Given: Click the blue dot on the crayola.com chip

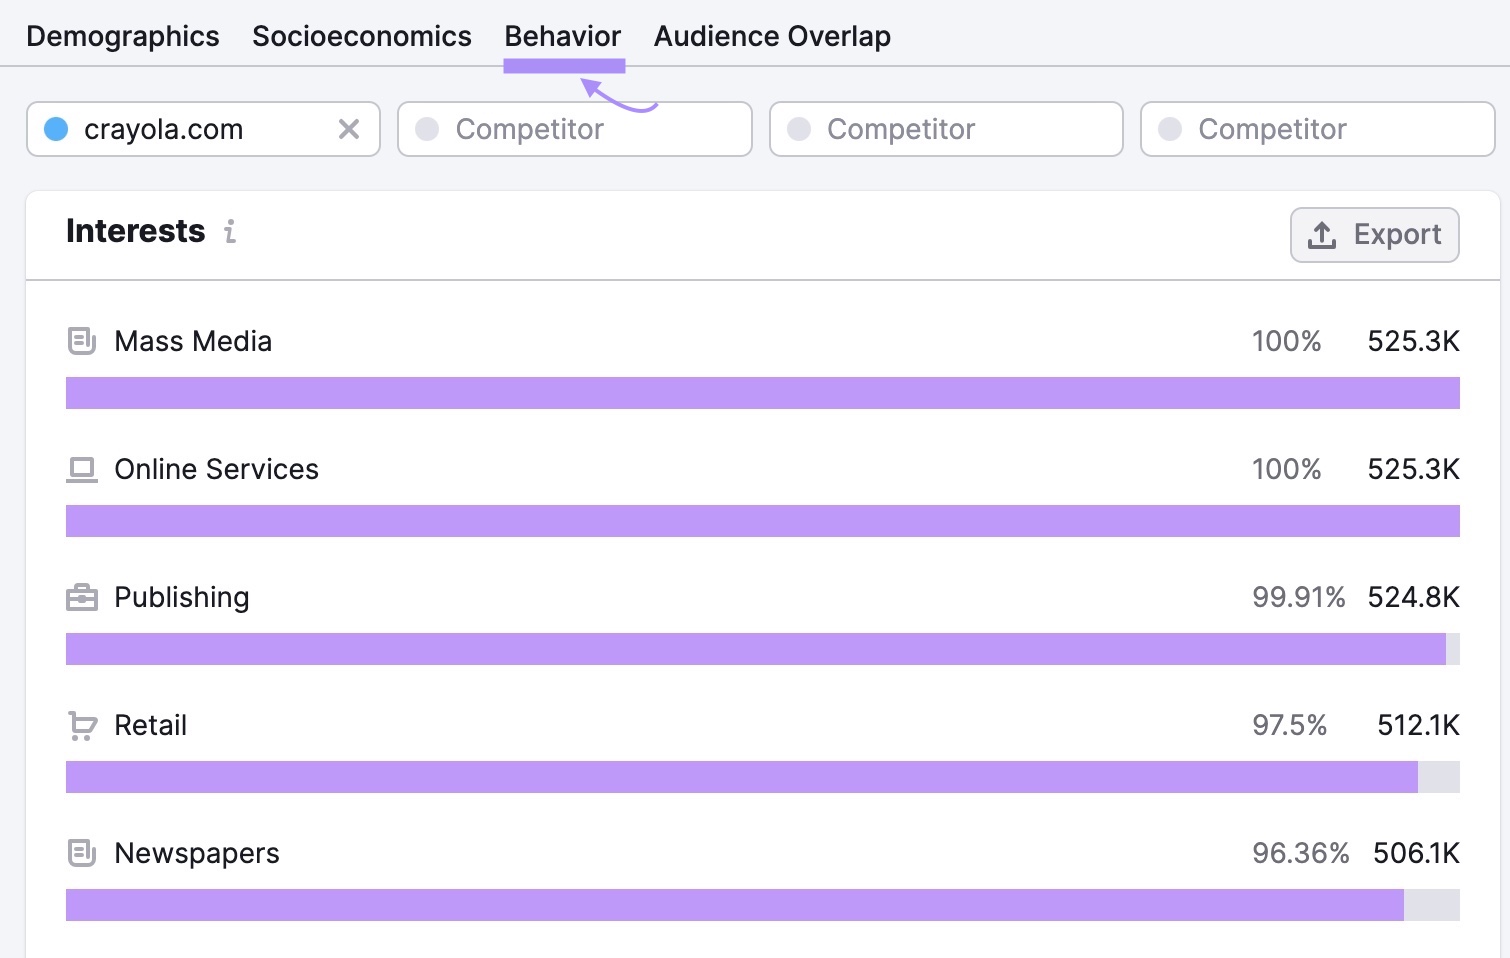Looking at the screenshot, I should (57, 129).
